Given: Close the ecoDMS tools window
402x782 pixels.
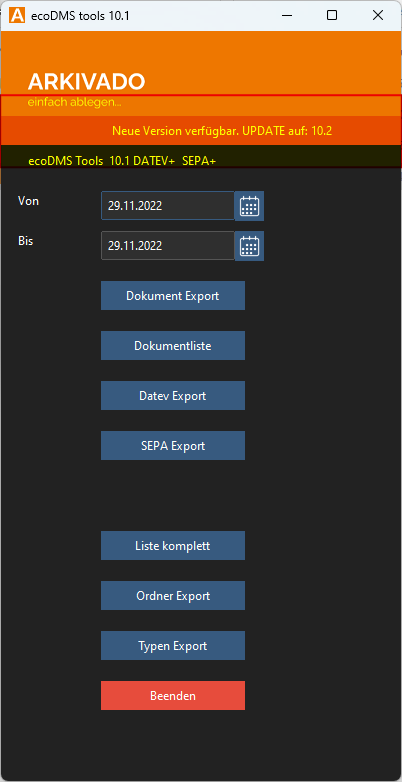Looking at the screenshot, I should [x=378, y=15].
